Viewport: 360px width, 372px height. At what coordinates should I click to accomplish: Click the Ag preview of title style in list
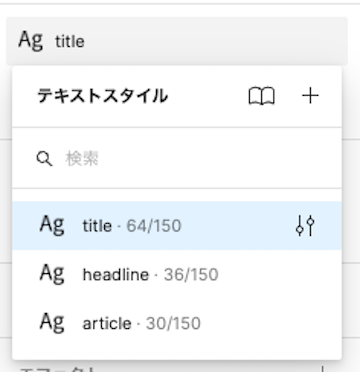52,225
